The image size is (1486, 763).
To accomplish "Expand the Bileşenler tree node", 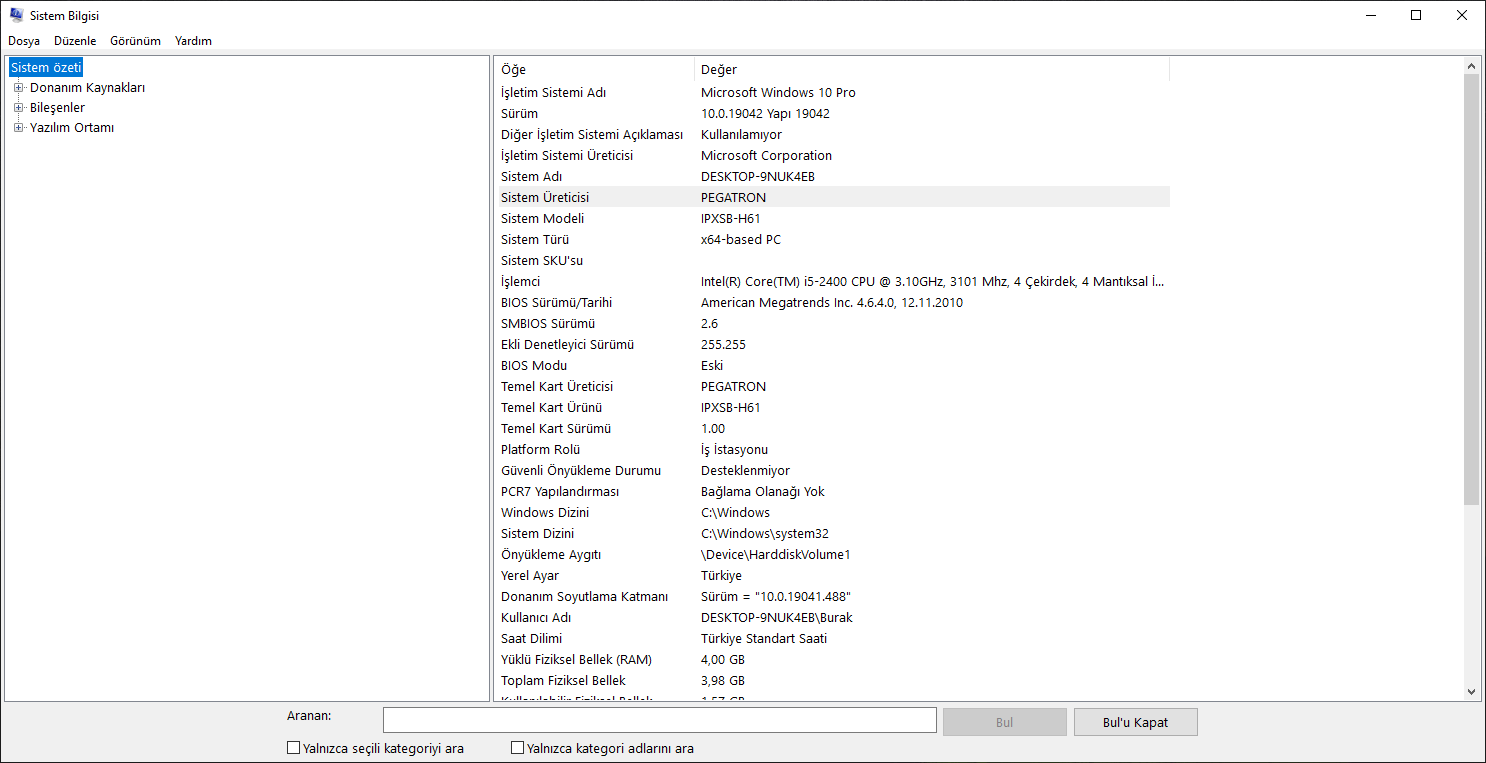I will pyautogui.click(x=18, y=107).
